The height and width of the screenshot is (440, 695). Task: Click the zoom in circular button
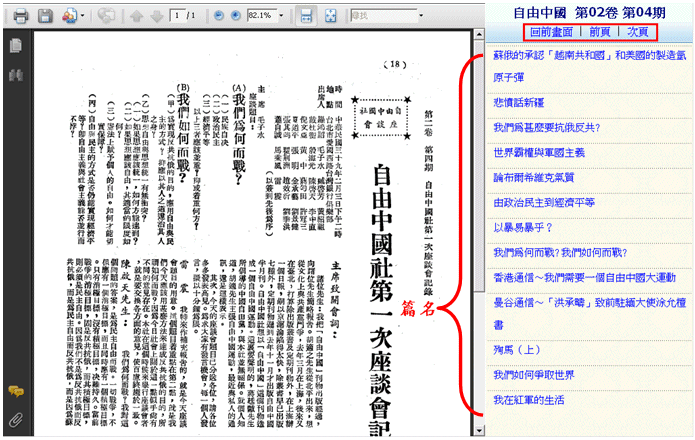[x=232, y=17]
